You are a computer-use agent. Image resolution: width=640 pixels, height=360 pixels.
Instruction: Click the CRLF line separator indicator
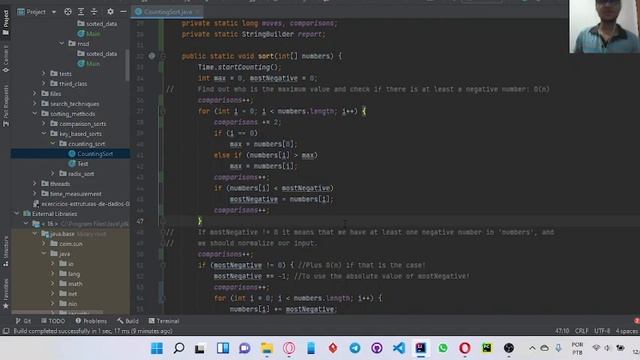[x=582, y=331]
